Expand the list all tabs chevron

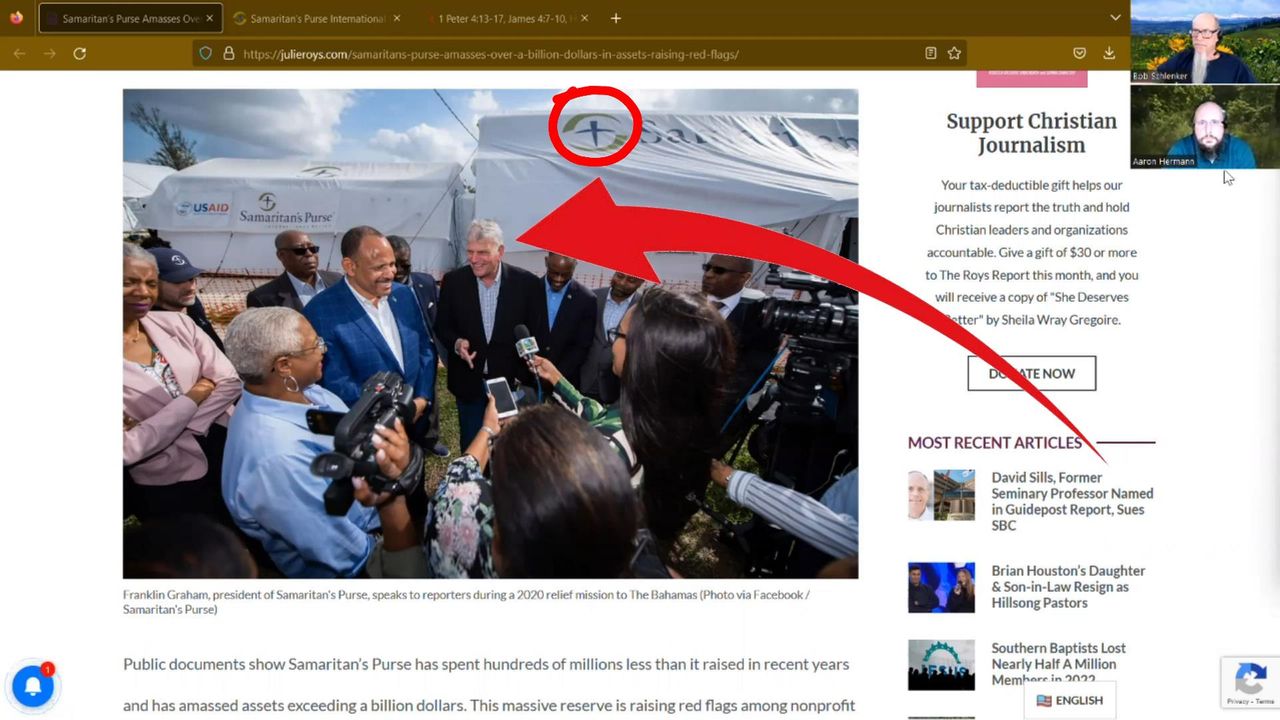(1115, 18)
